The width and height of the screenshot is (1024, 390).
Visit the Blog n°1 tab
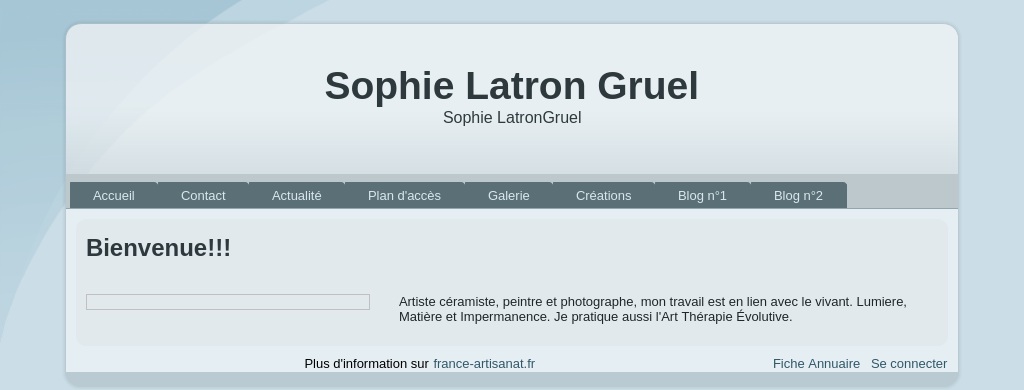702,195
